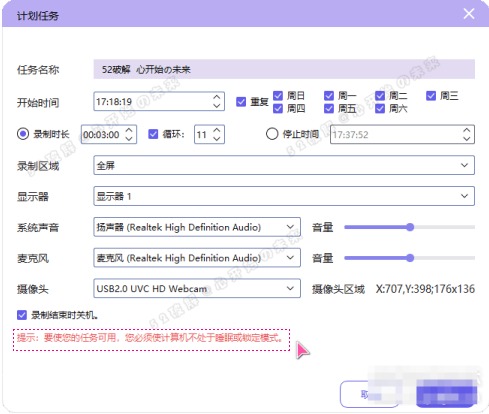Viewport: 489px width, 414px height.
Task: Close the 计划任务 dialog
Action: pyautogui.click(x=469, y=14)
